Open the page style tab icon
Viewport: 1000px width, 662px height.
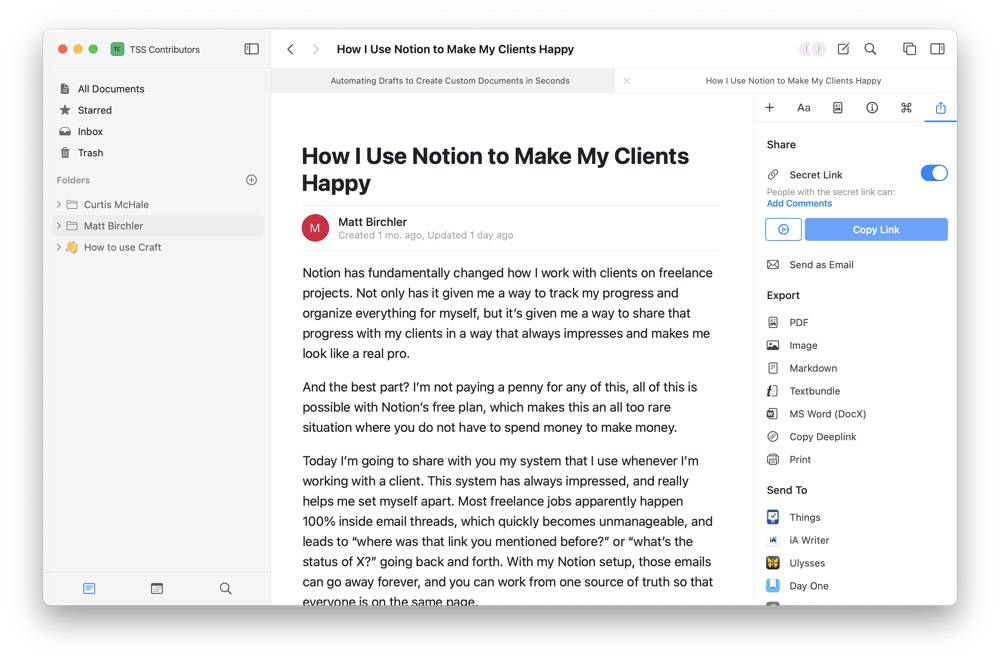click(837, 108)
